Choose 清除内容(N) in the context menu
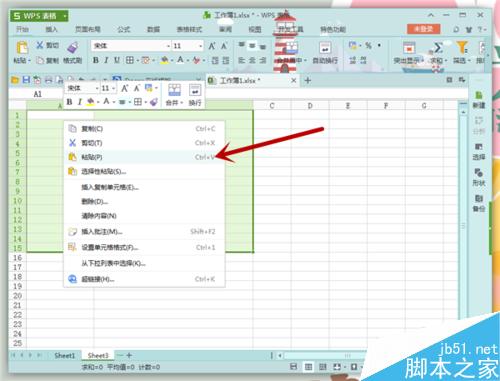 [x=144, y=216]
